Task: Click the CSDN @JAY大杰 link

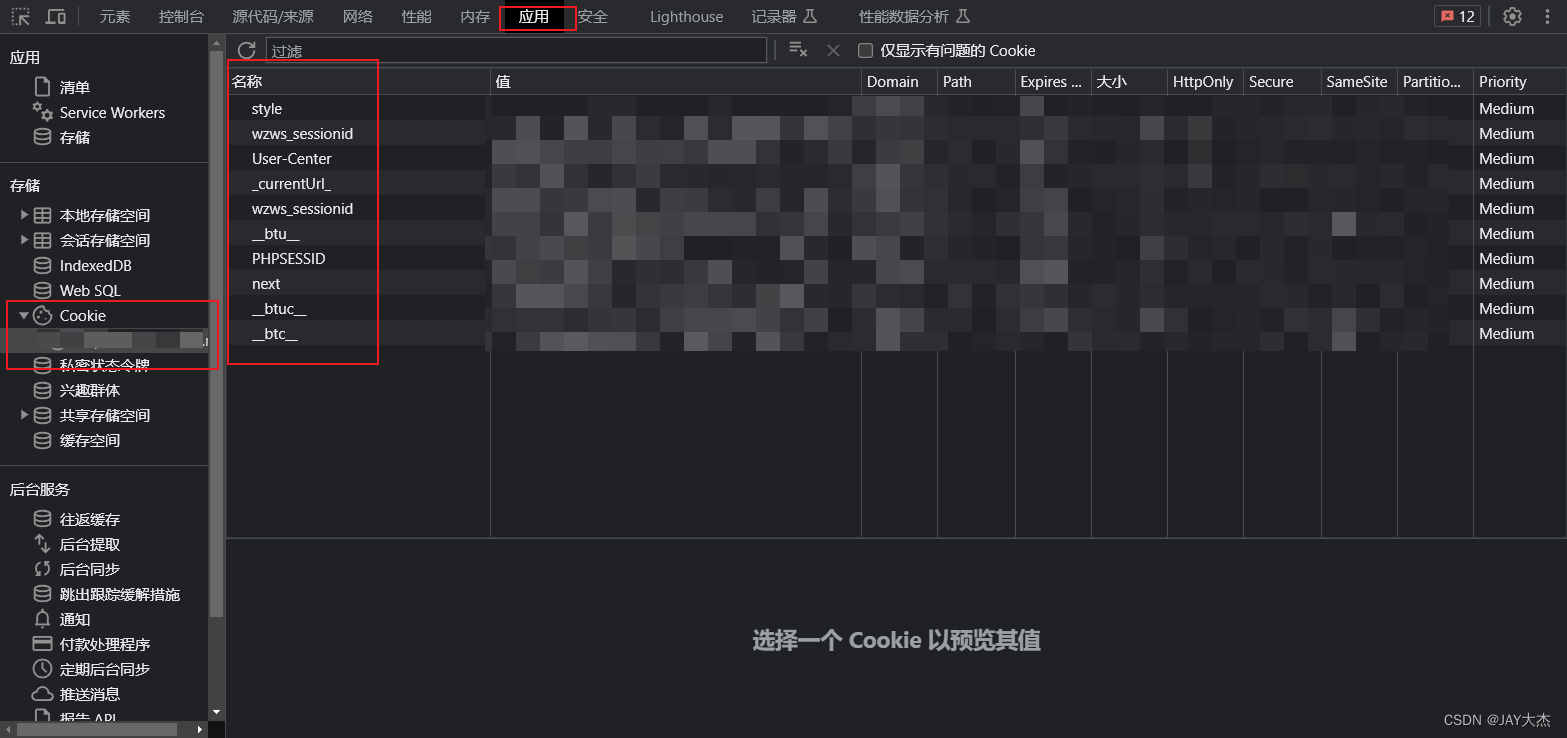Action: [x=1497, y=719]
